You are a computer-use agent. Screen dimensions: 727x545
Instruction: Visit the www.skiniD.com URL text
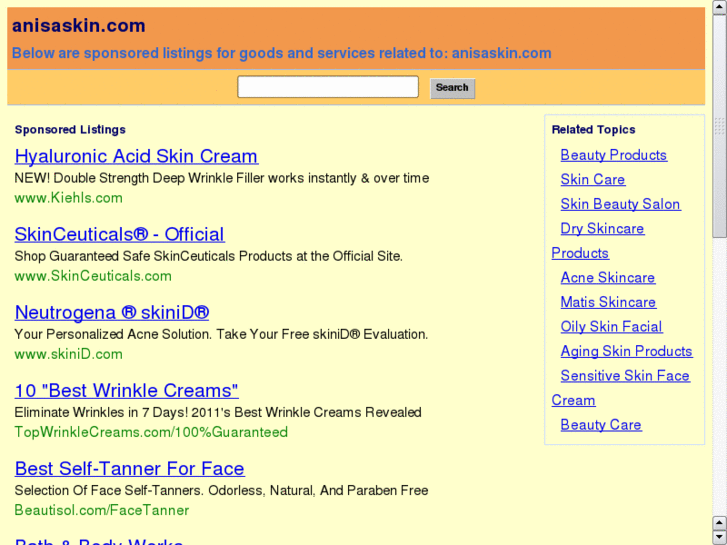(69, 354)
